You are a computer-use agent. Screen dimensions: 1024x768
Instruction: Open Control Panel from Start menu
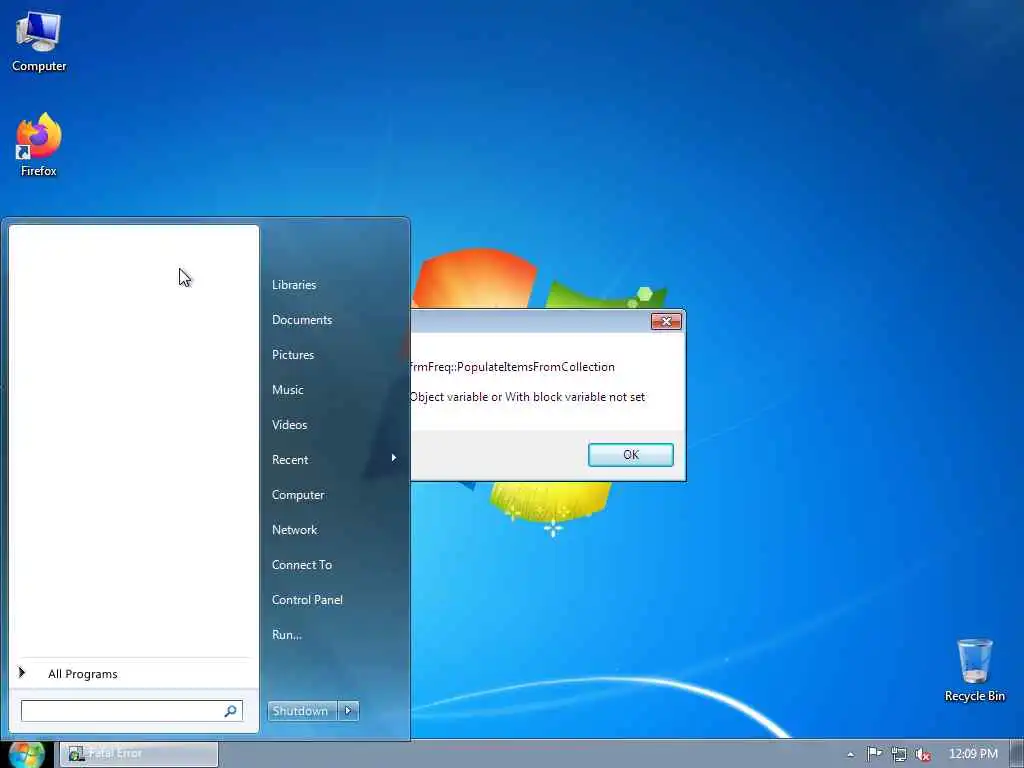click(307, 600)
